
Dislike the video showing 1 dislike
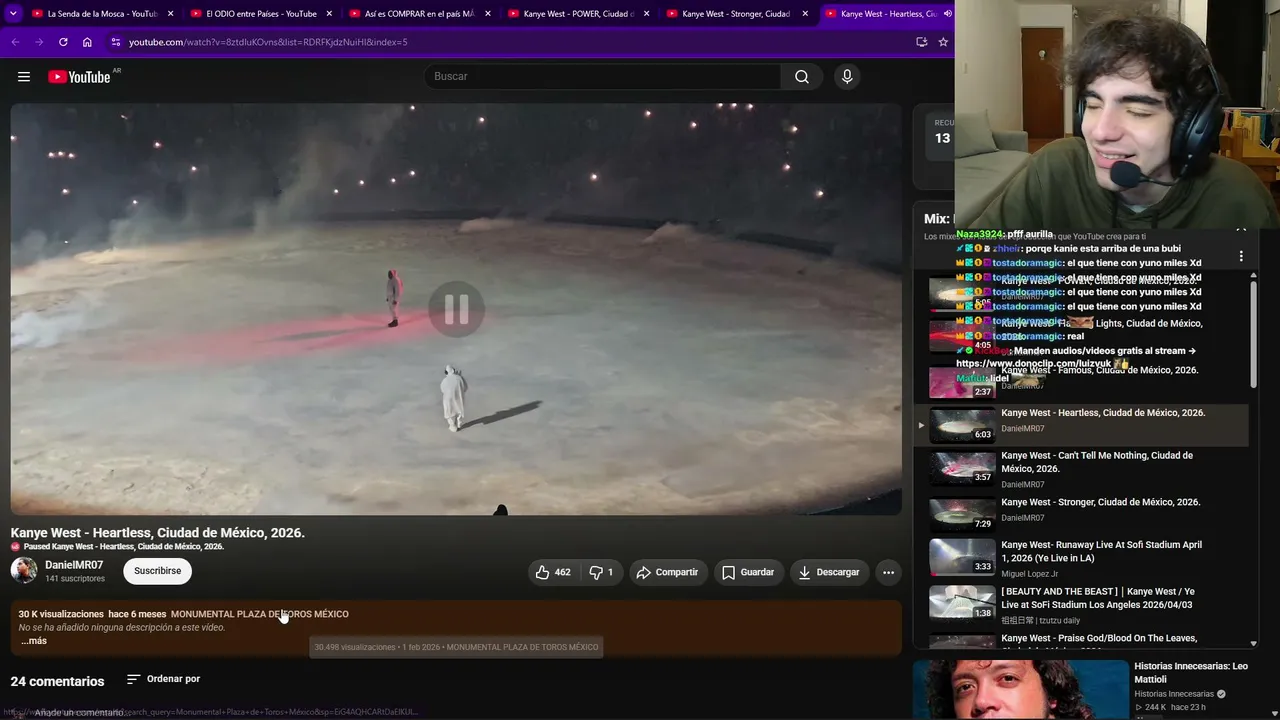click(602, 572)
